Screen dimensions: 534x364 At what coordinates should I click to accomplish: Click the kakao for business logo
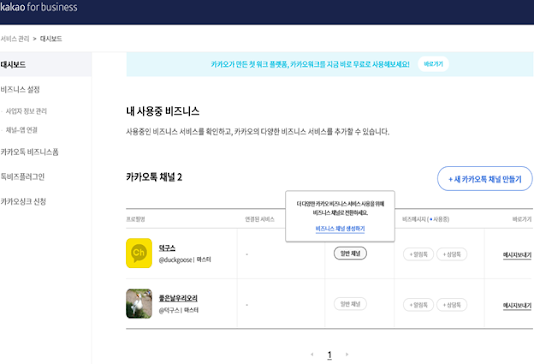click(x=38, y=7)
